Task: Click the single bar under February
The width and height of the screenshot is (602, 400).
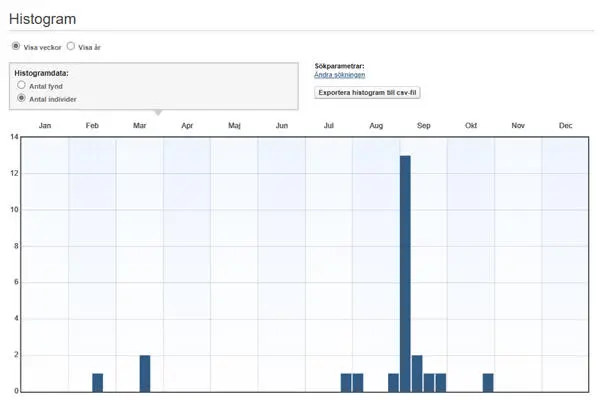Action: pos(97,382)
